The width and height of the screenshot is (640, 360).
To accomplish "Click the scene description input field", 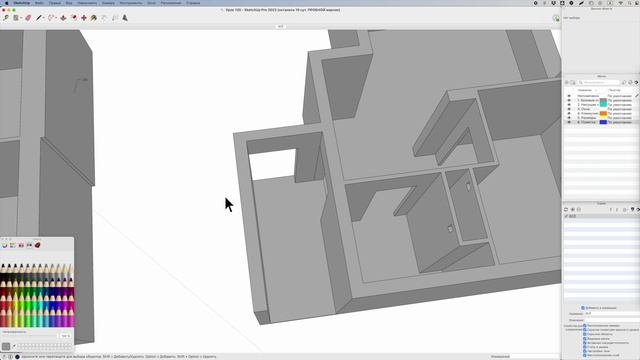I will tap(612, 320).
